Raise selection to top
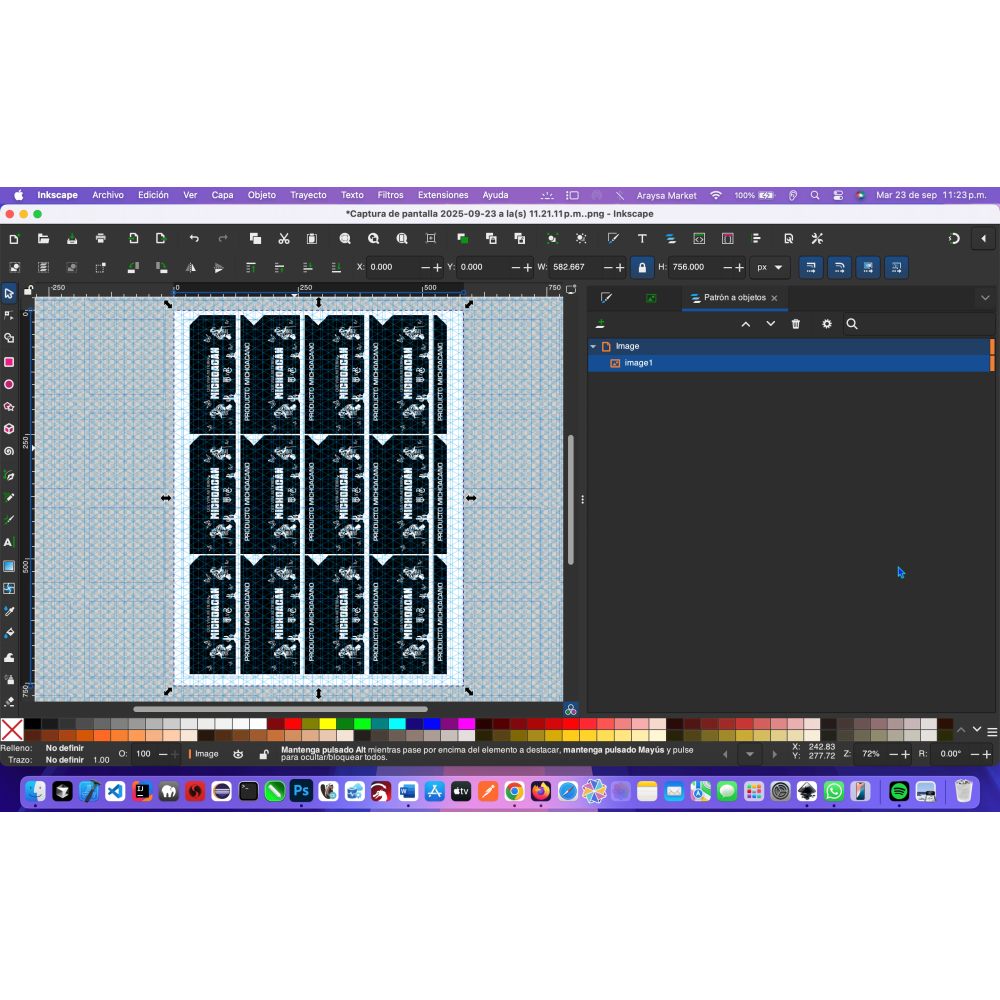 (251, 268)
